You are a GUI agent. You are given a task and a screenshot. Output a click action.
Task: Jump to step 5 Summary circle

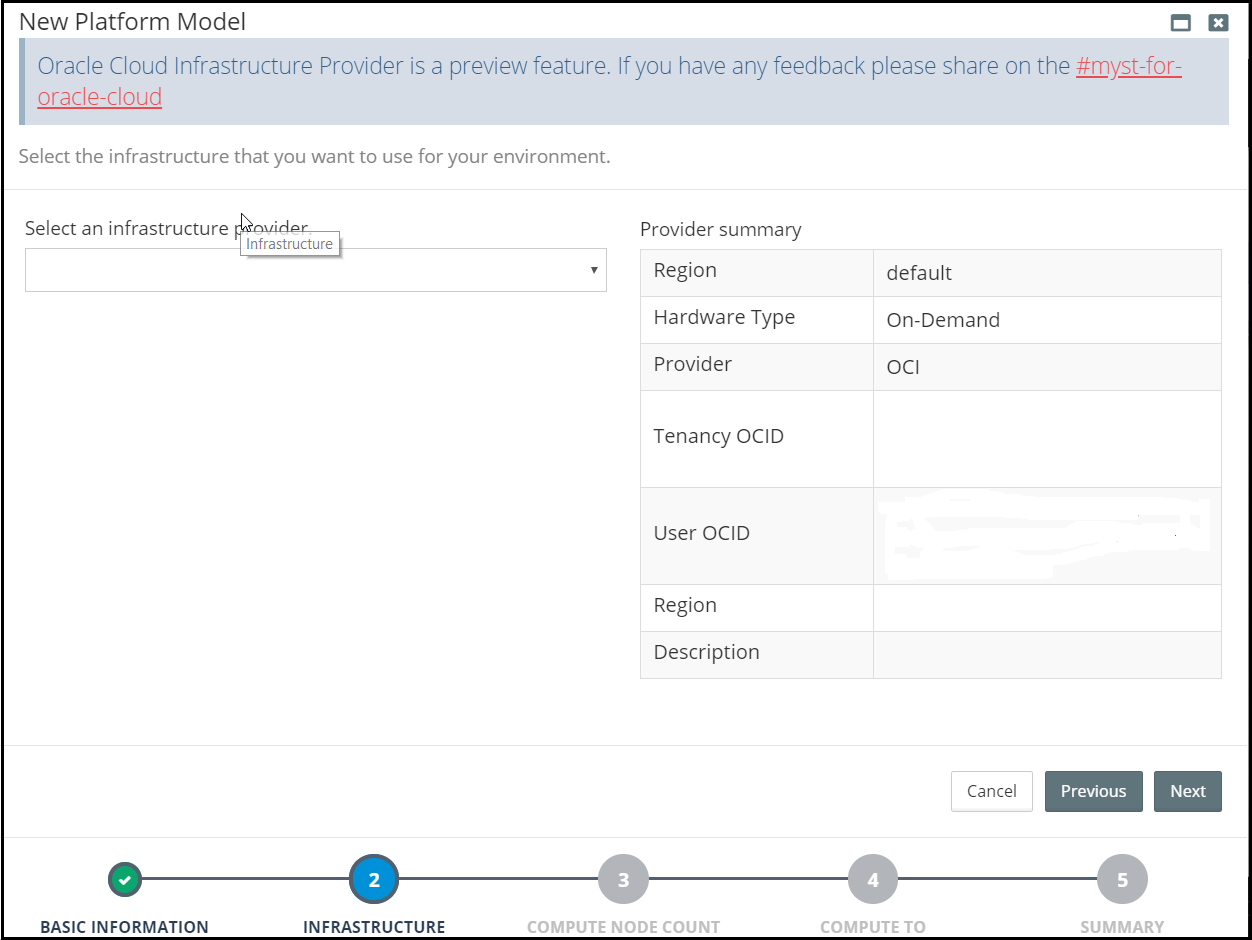[1122, 880]
